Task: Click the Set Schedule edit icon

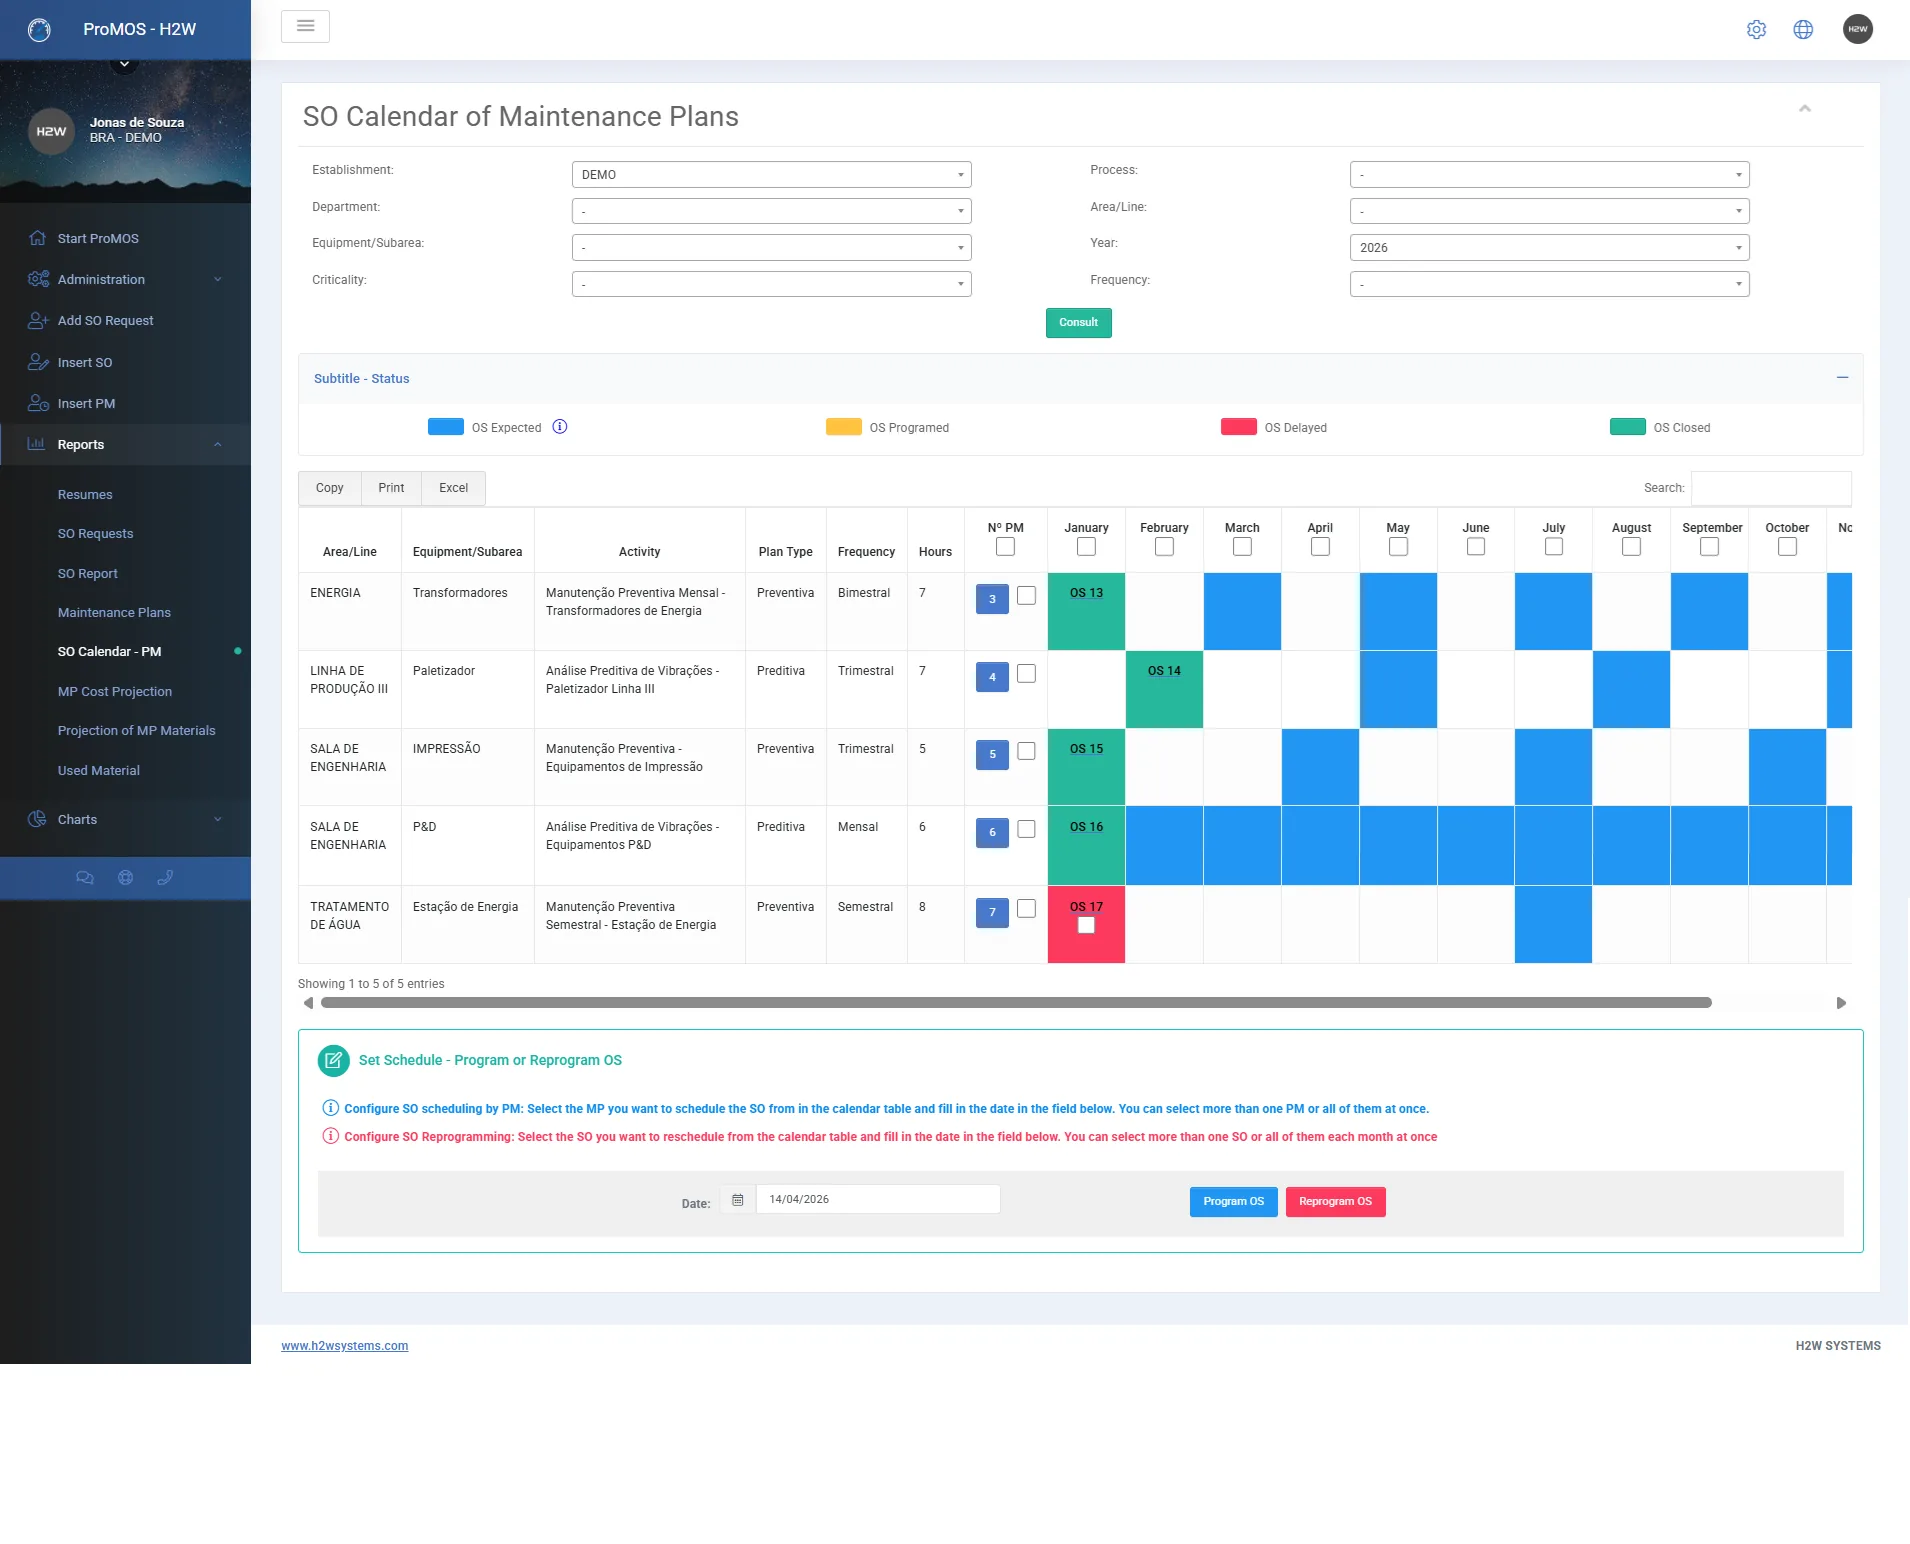Action: [x=333, y=1060]
